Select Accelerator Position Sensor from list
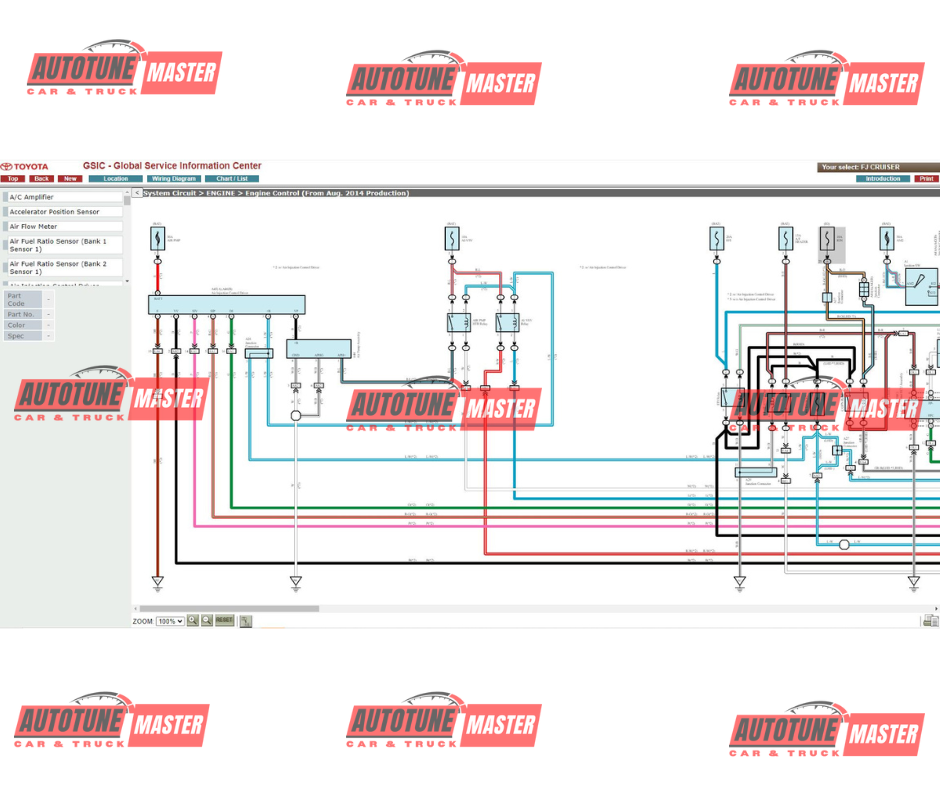The image size is (940, 788). pos(62,212)
